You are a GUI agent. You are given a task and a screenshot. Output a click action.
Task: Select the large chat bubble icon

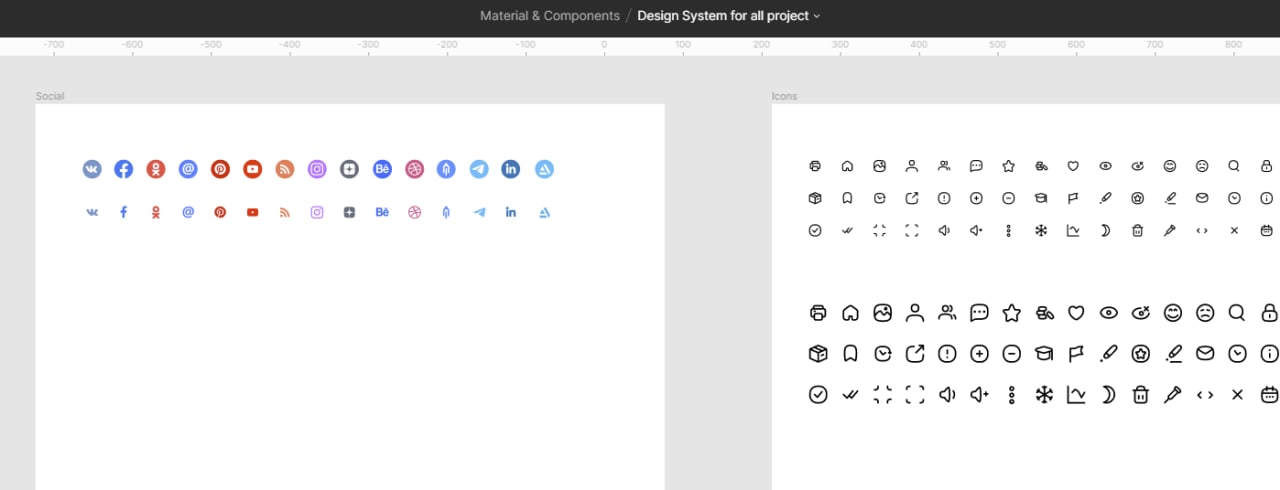(x=979, y=313)
